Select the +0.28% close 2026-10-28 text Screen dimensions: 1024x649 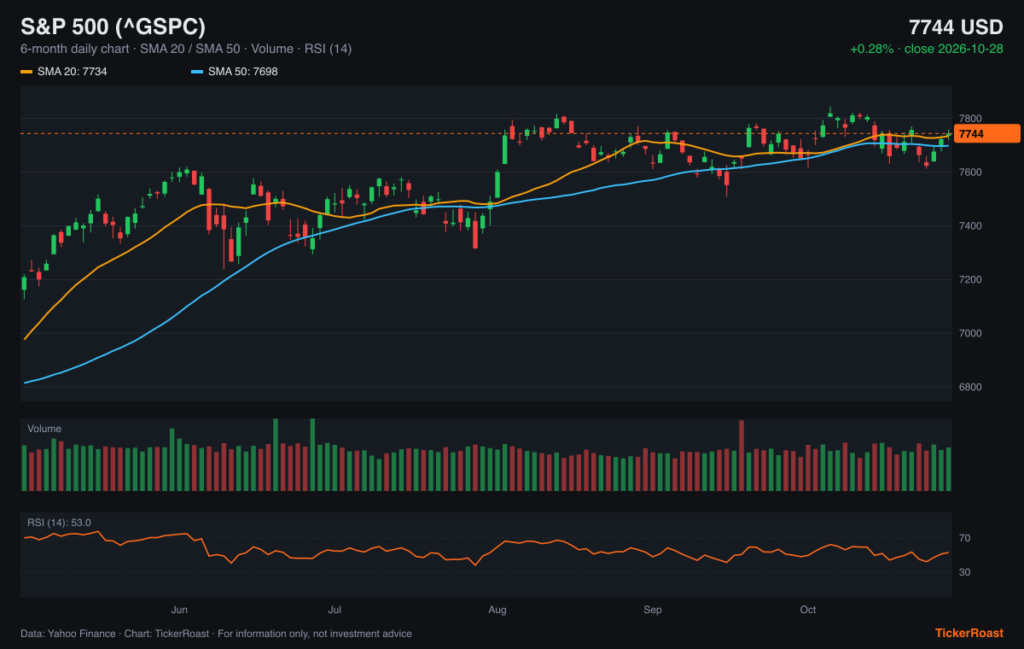point(926,49)
